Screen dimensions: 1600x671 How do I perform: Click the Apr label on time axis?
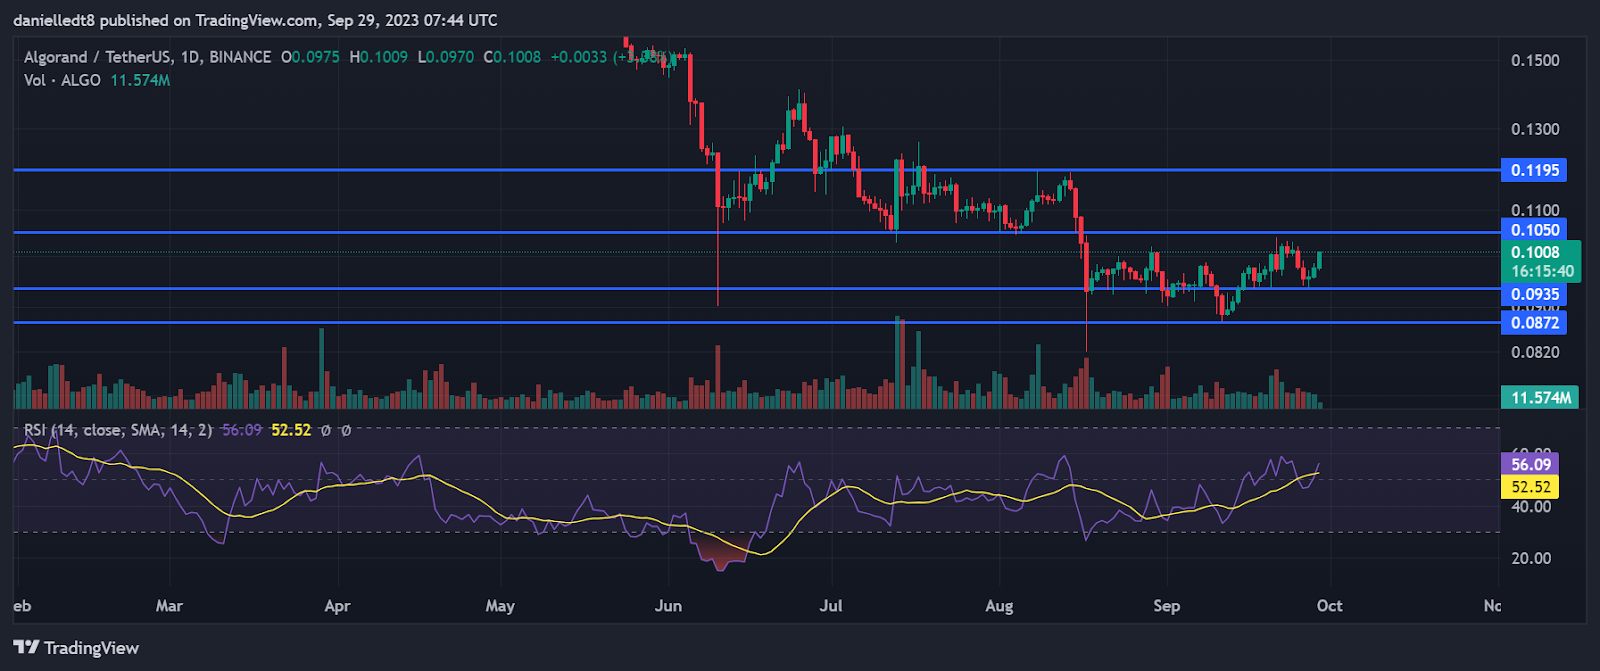(x=337, y=606)
